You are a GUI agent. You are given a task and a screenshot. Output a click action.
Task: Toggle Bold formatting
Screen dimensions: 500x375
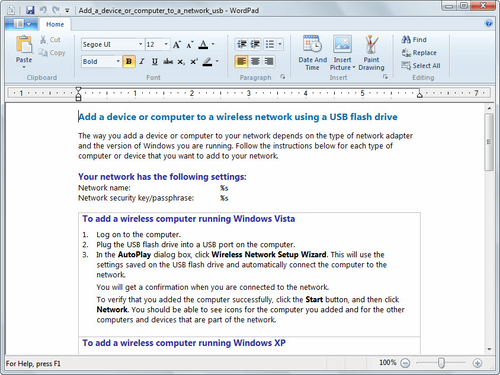tap(129, 62)
